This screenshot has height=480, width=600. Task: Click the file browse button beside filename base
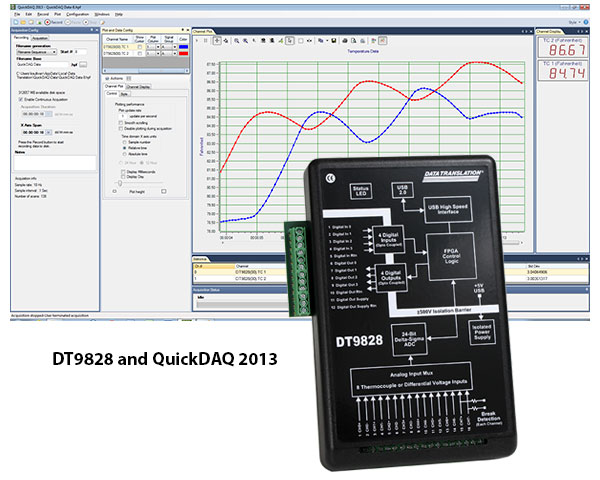click(83, 65)
